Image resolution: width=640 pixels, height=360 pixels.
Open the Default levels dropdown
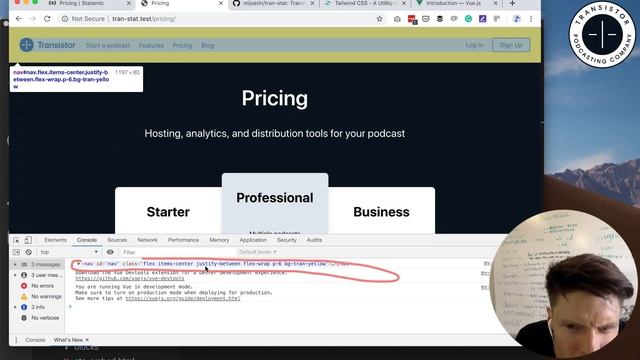click(258, 252)
